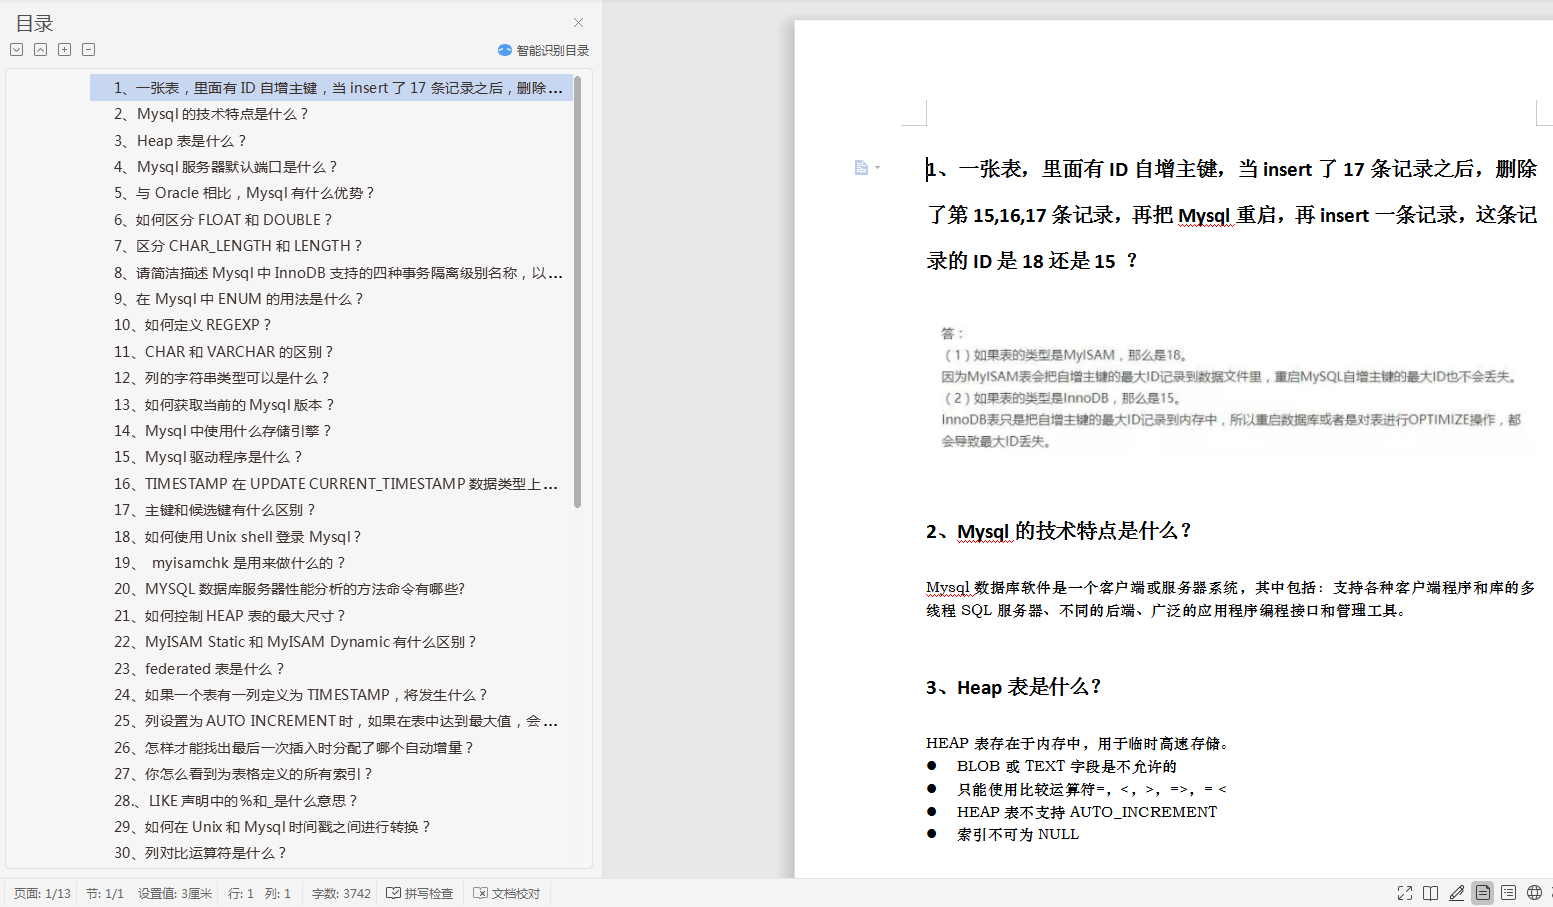Click bullet text BLOB 或 TEXT 字段是不允许的

tap(1067, 766)
